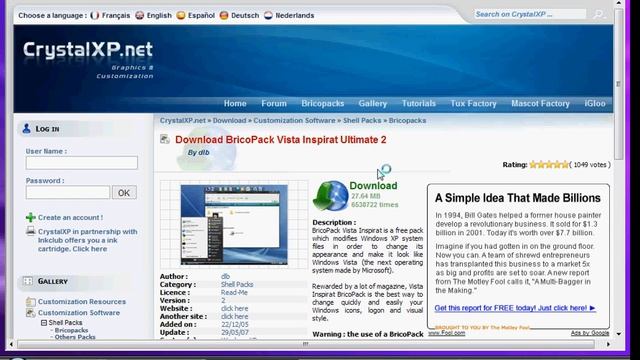
Task: Select Bricopacks in the sidebar tree
Action: (x=71, y=330)
